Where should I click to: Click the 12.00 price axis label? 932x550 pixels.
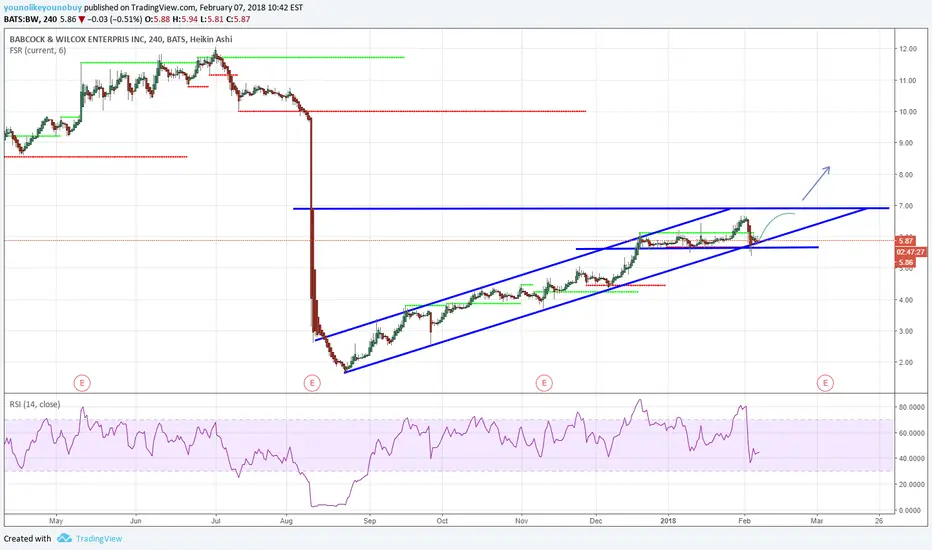pyautogui.click(x=908, y=49)
